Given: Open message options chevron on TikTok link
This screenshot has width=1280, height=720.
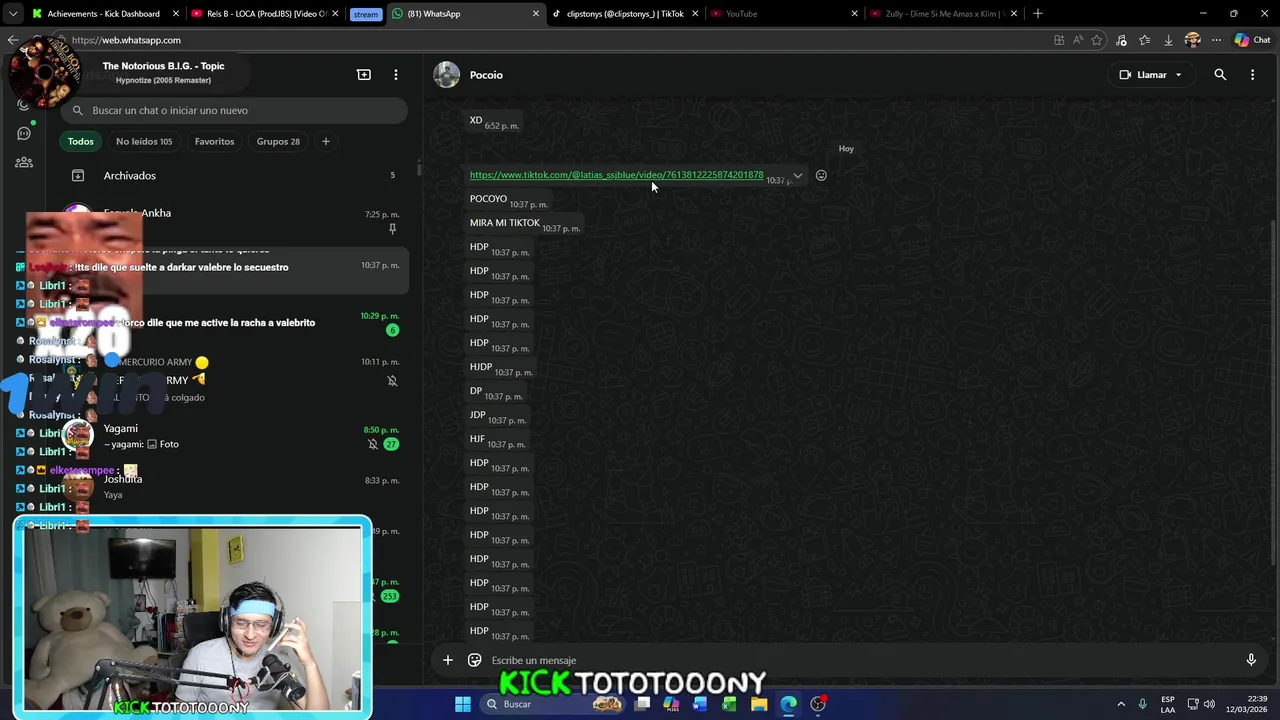Looking at the screenshot, I should click(x=797, y=175).
